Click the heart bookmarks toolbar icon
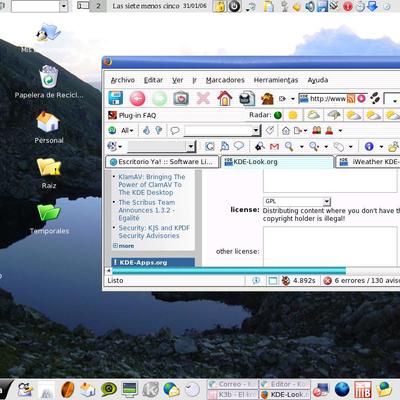 pyautogui.click(x=181, y=99)
